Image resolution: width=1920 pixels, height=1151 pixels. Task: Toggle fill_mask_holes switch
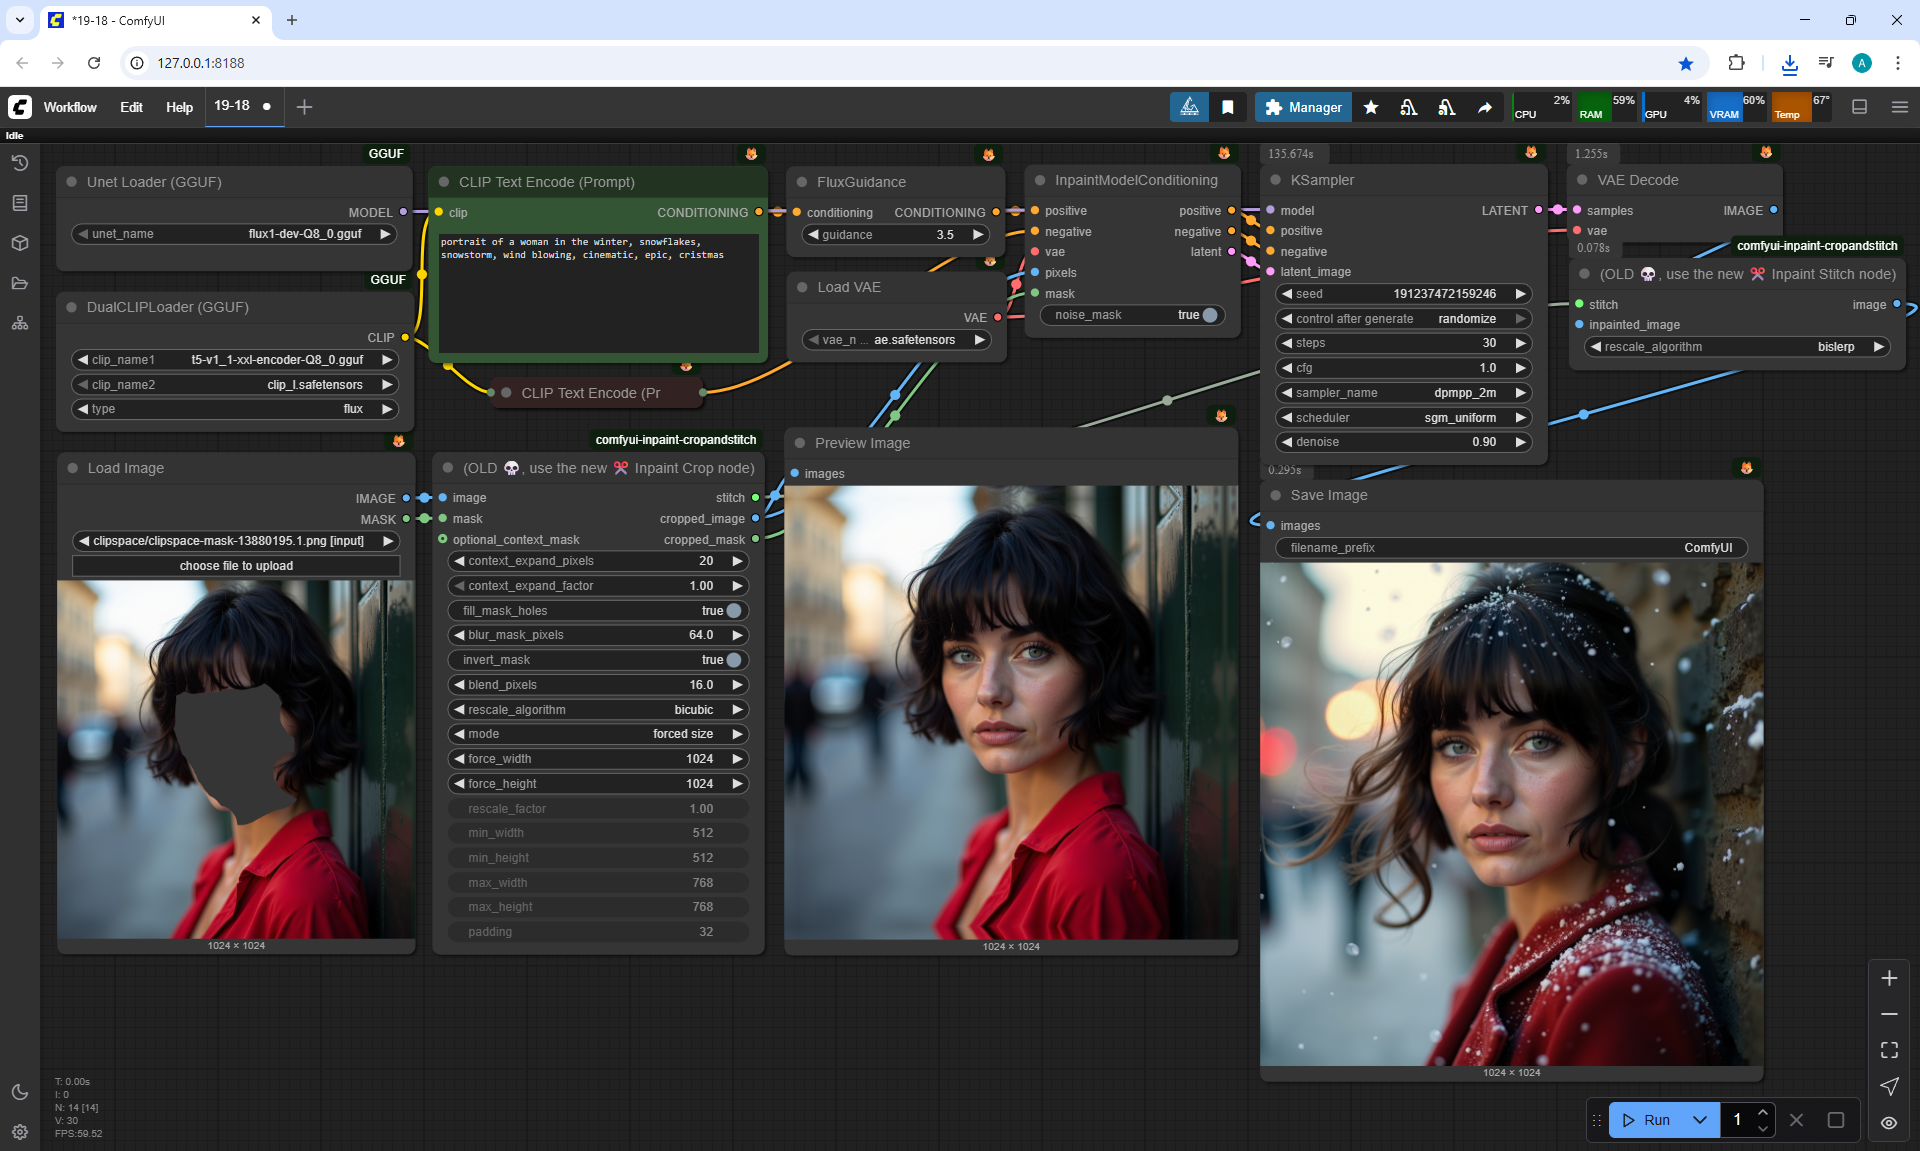click(x=733, y=611)
